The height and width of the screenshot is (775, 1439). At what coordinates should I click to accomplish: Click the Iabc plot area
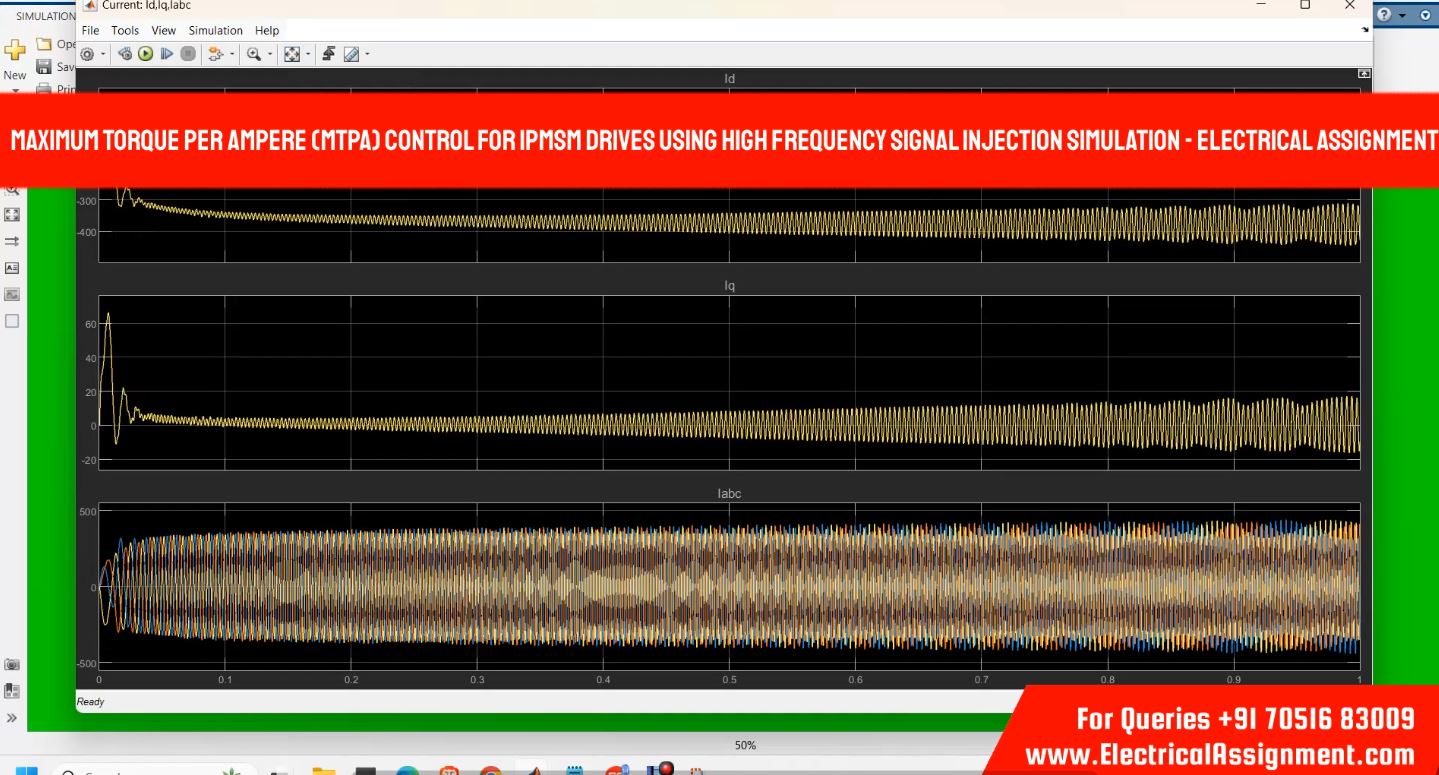click(x=729, y=587)
